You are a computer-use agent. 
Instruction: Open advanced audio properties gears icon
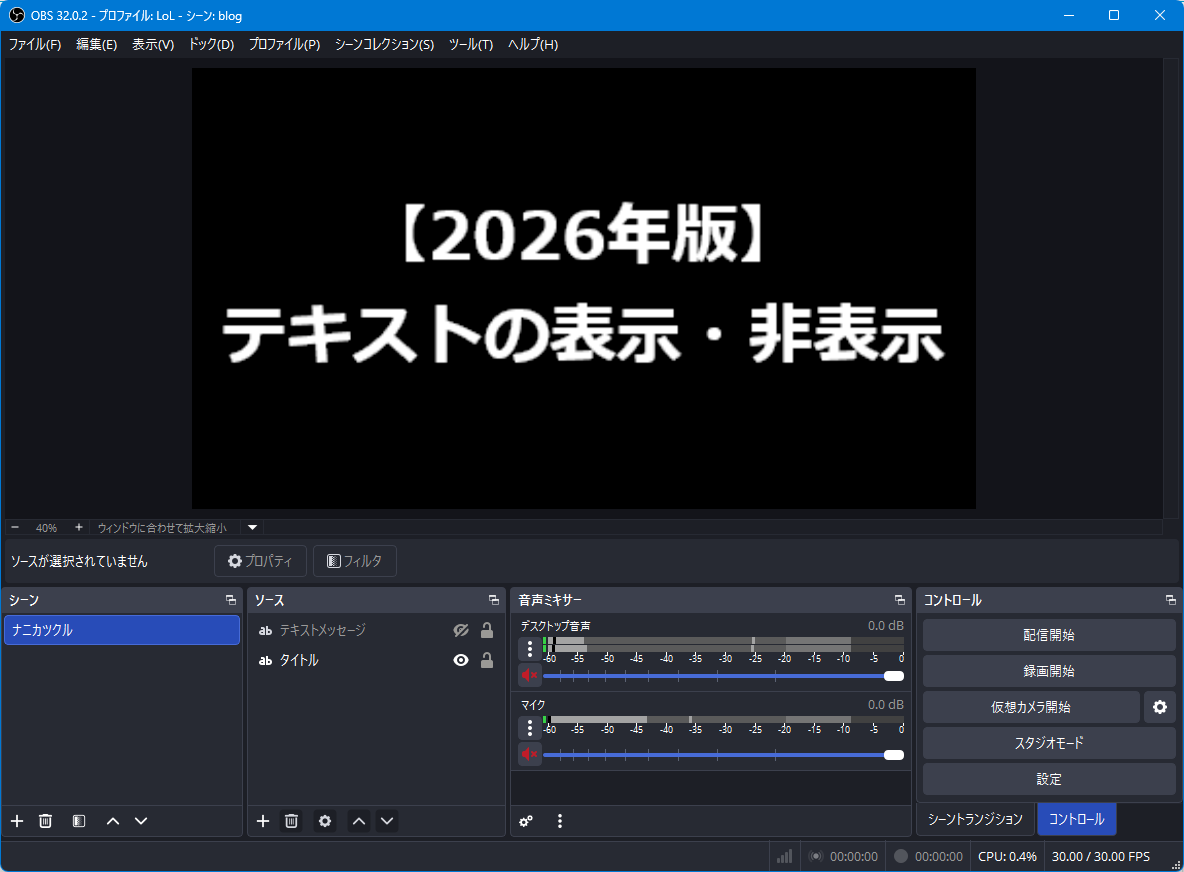(x=526, y=821)
